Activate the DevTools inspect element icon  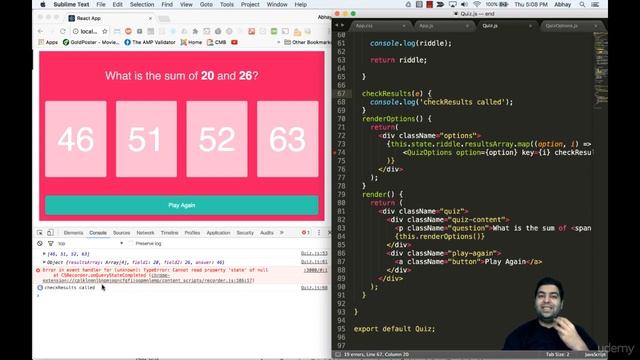40,233
